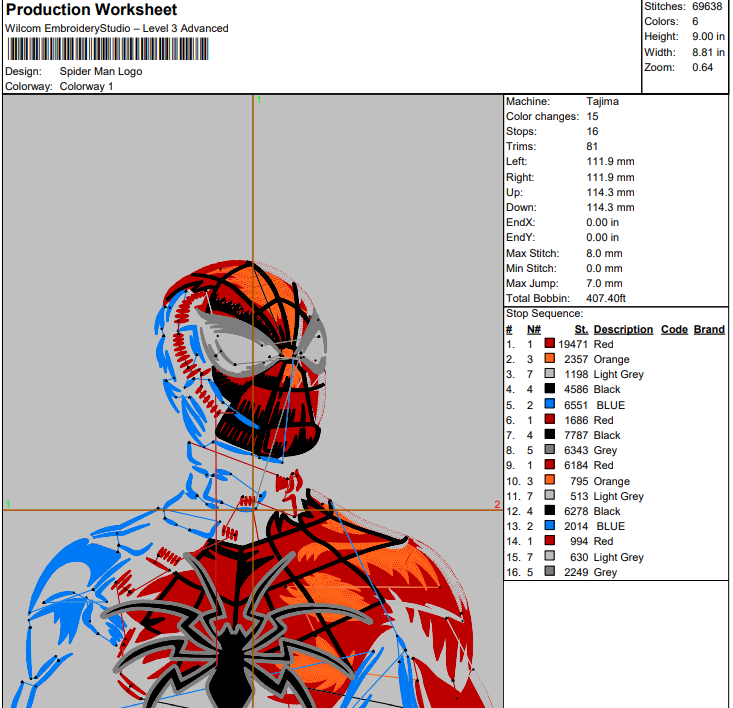733x708 pixels.
Task: Click the Grey swatch in stop 16
Action: coord(550,571)
